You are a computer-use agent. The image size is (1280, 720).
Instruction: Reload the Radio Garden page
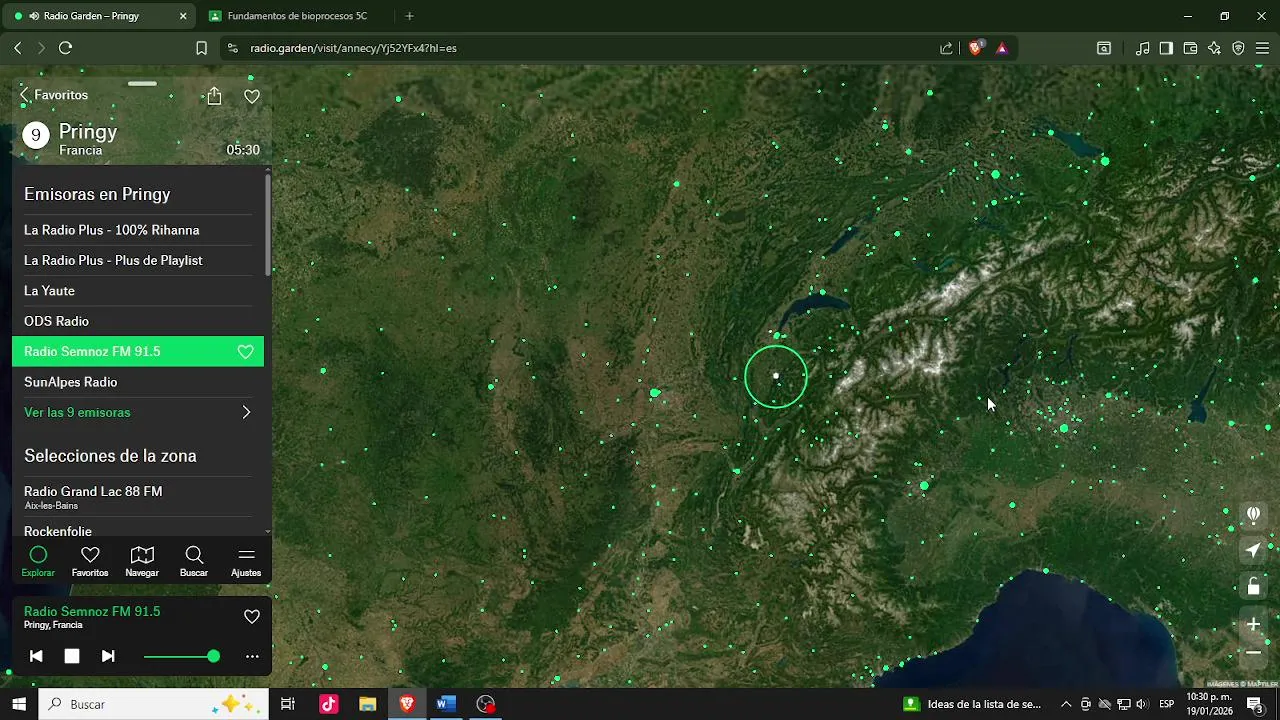[x=65, y=48]
